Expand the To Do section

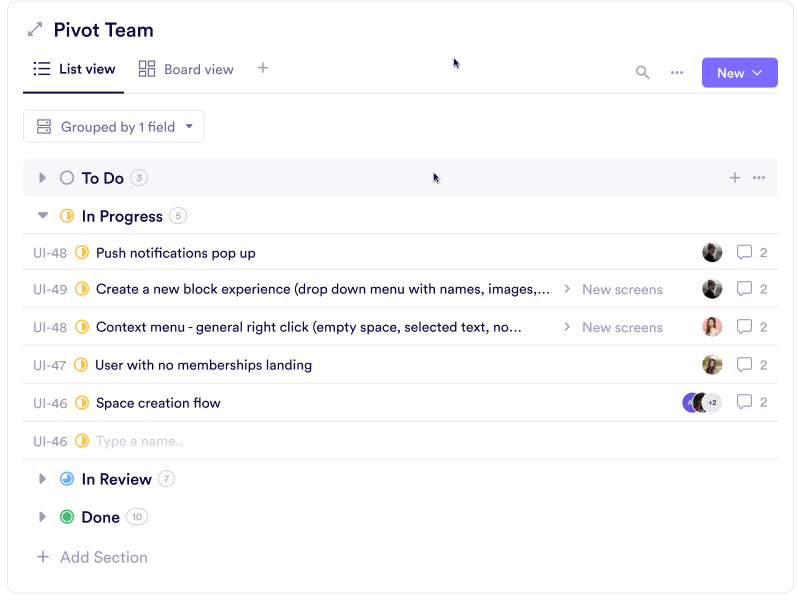point(42,178)
